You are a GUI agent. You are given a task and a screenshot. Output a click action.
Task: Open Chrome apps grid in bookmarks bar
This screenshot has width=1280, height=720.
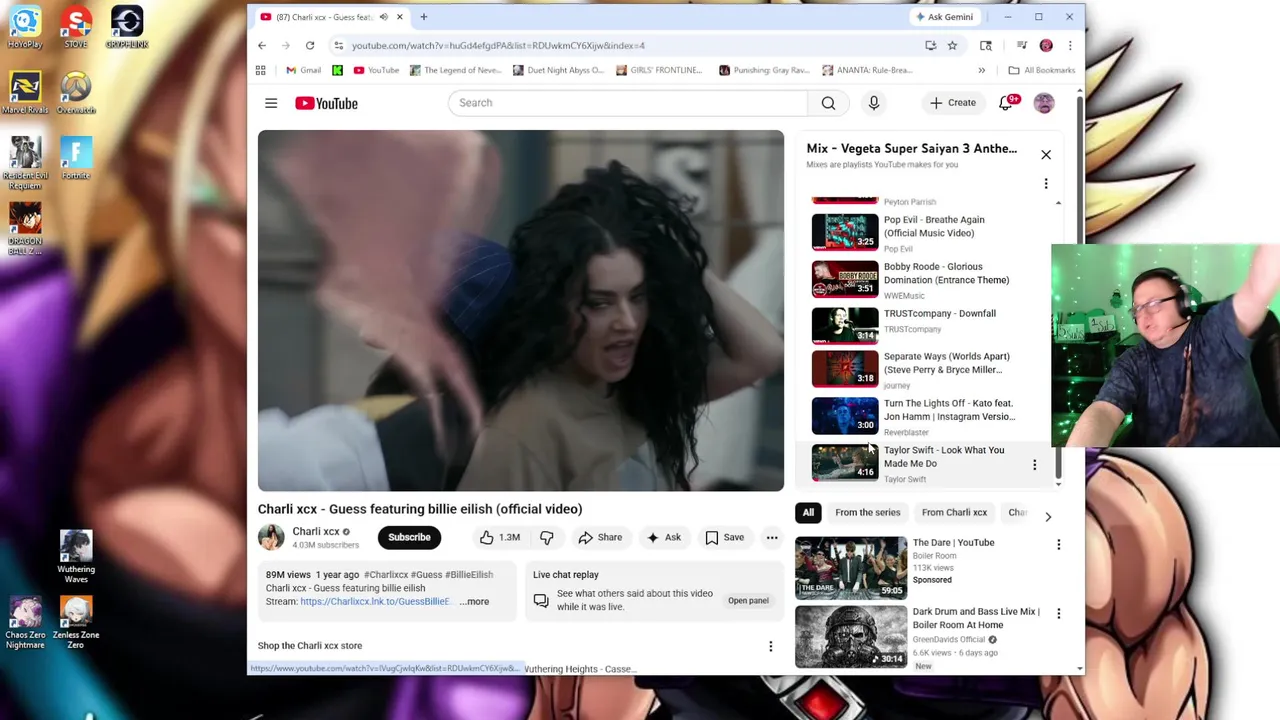pos(261,70)
